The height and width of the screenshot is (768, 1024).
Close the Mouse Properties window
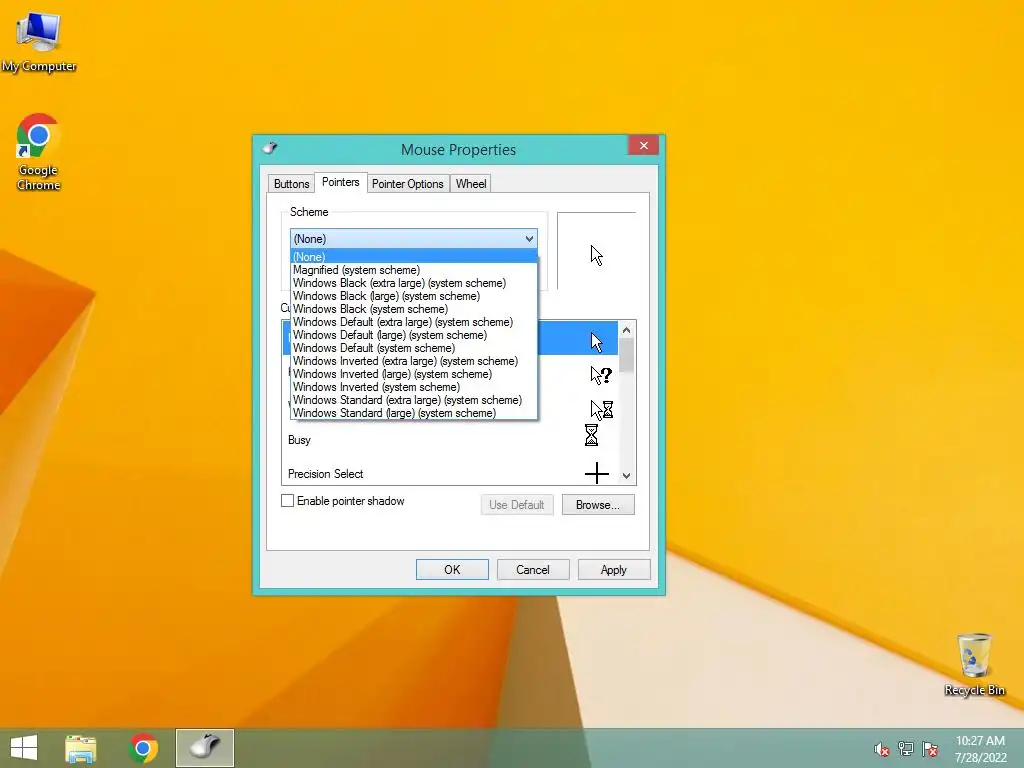pos(643,145)
